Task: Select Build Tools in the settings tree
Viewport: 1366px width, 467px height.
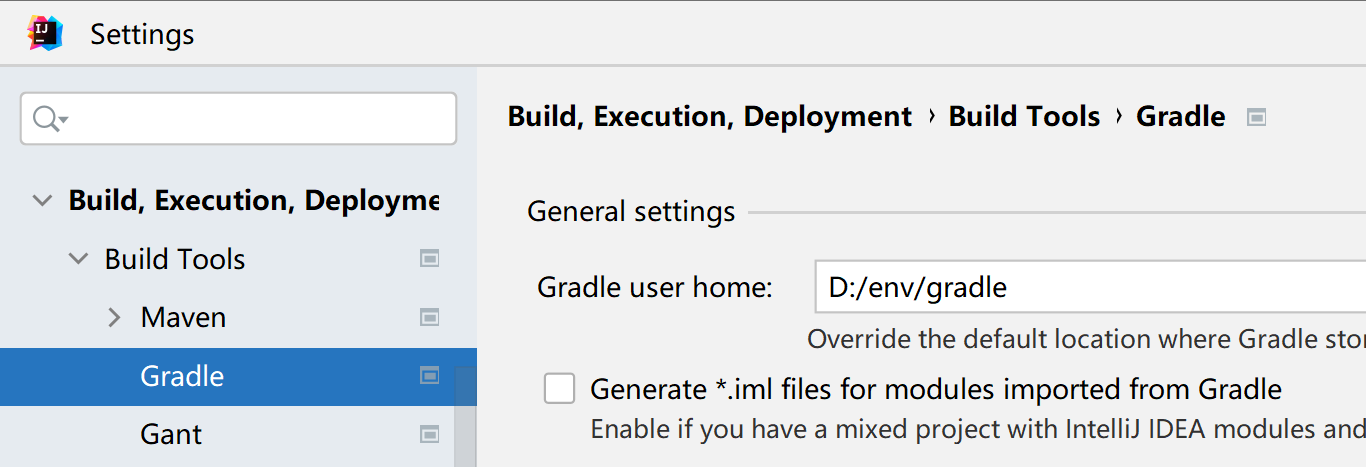Action: click(x=238, y=259)
